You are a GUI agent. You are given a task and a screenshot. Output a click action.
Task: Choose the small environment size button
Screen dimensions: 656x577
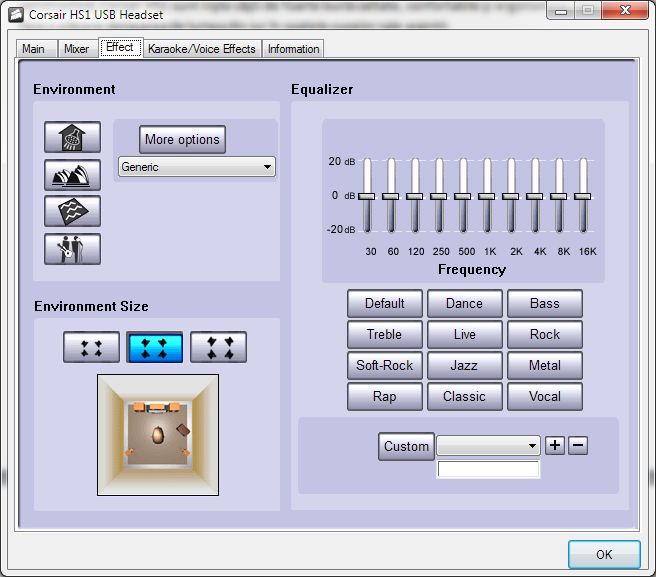91,347
